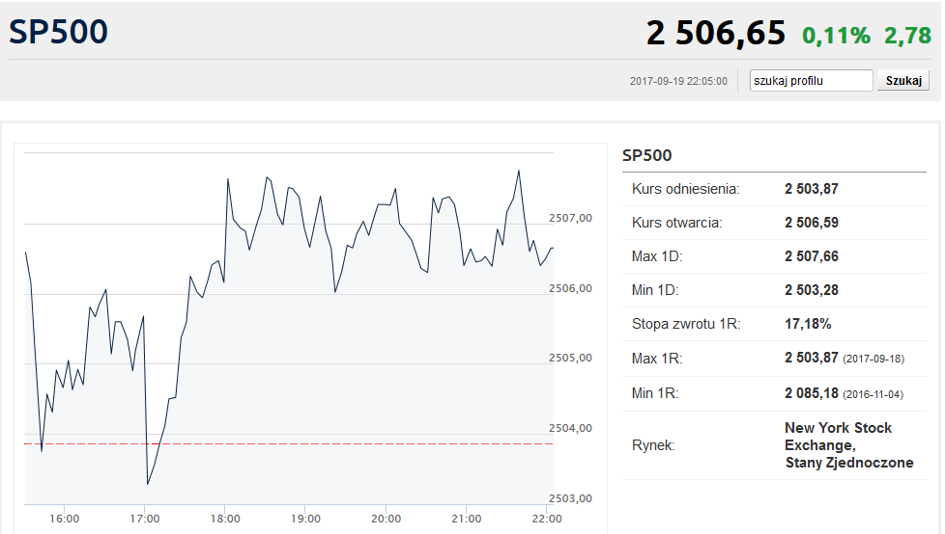The image size is (945, 534).
Task: Click the 18:00 label on the time axis
Action: (225, 519)
